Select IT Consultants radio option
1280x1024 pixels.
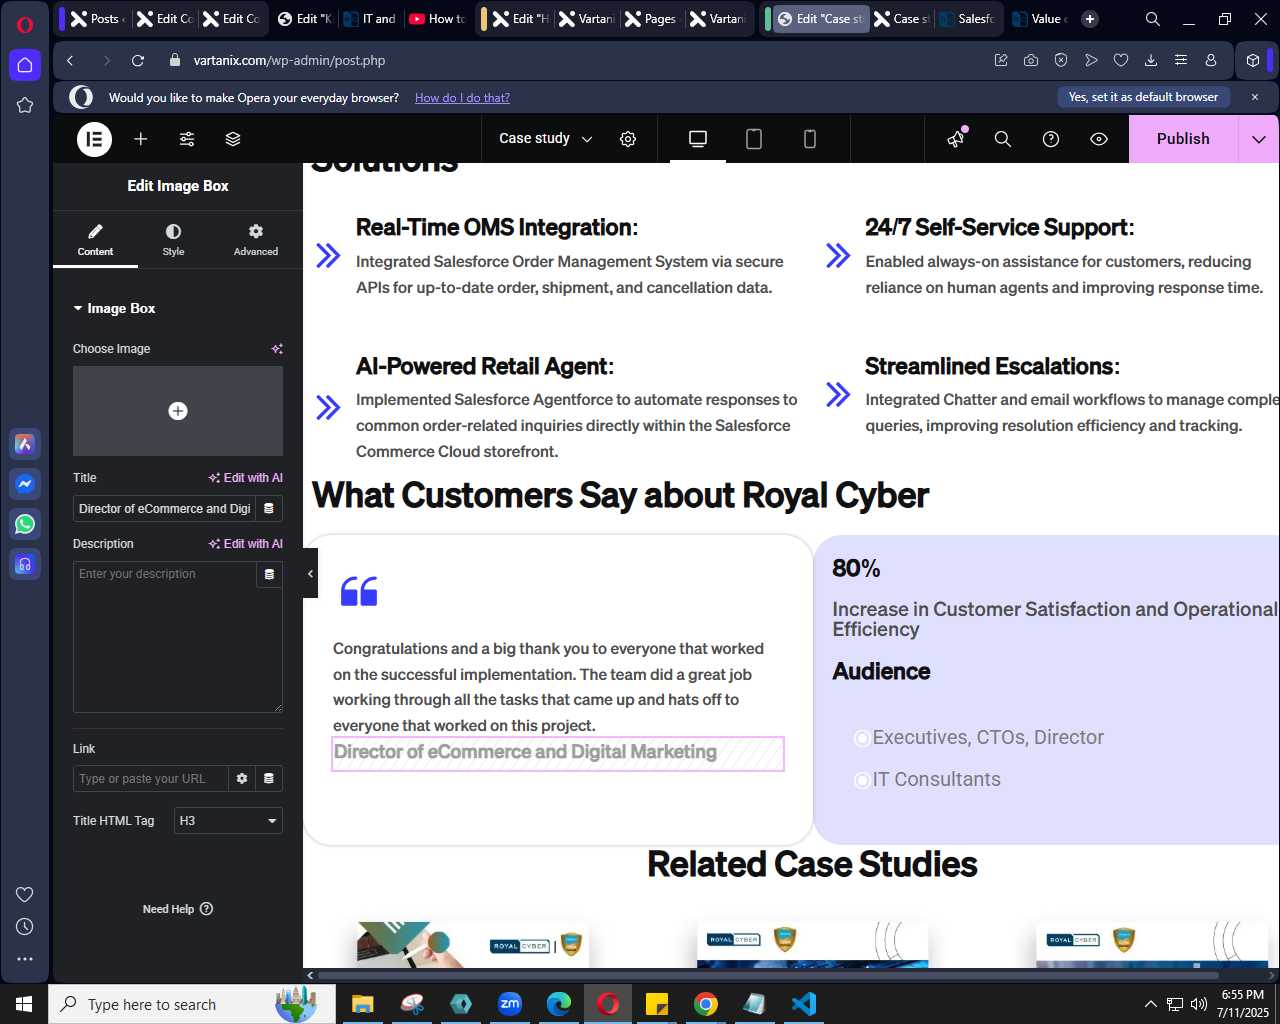[862, 780]
